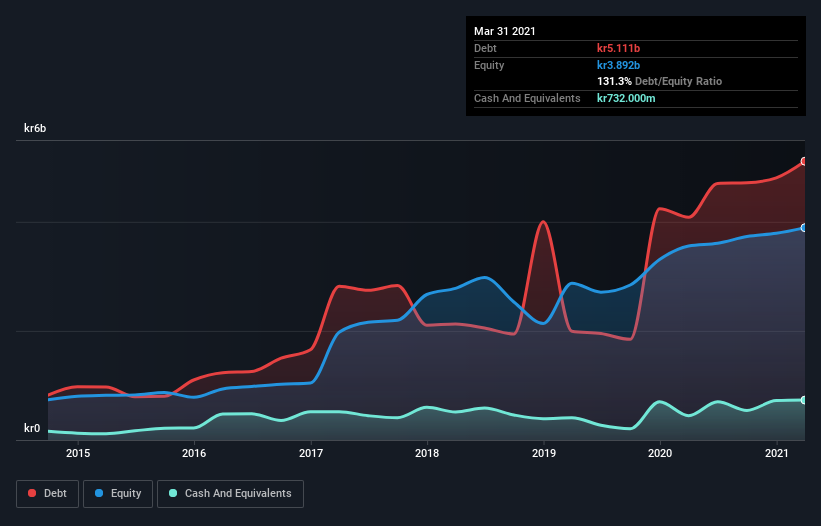Click the Debt row label in tooltip
The height and width of the screenshot is (526, 821).
coord(485,48)
